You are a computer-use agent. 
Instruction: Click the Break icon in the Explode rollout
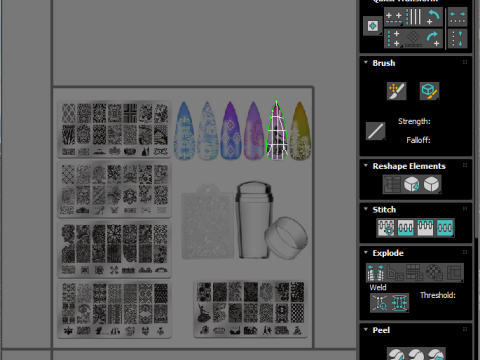(x=376, y=273)
